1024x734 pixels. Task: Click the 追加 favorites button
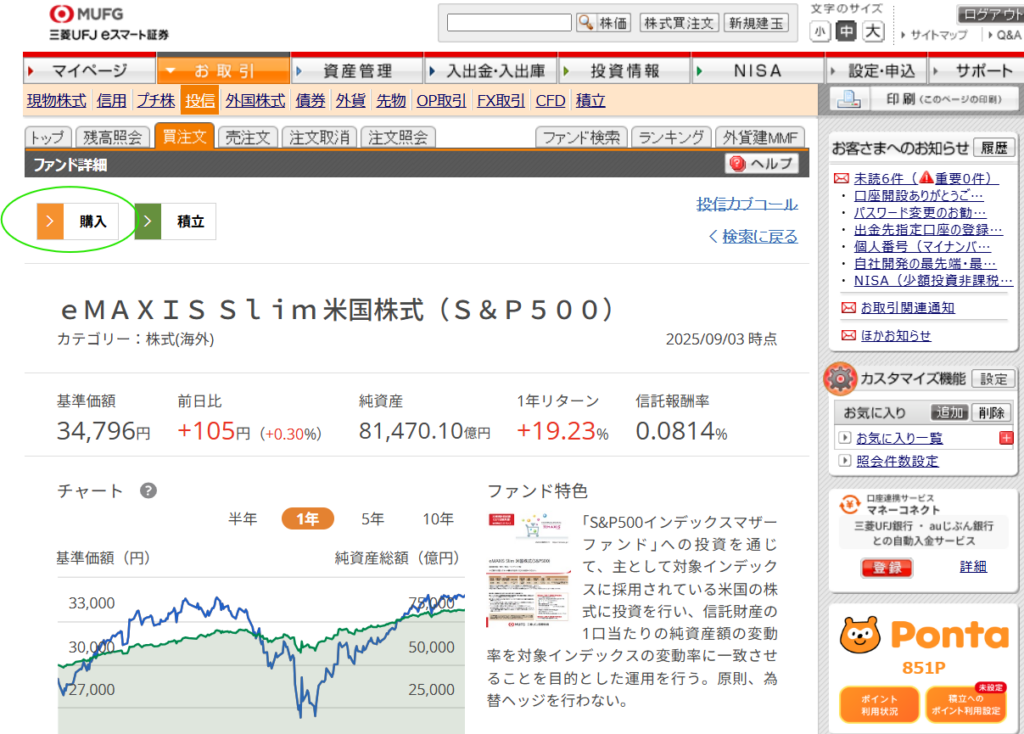click(950, 412)
